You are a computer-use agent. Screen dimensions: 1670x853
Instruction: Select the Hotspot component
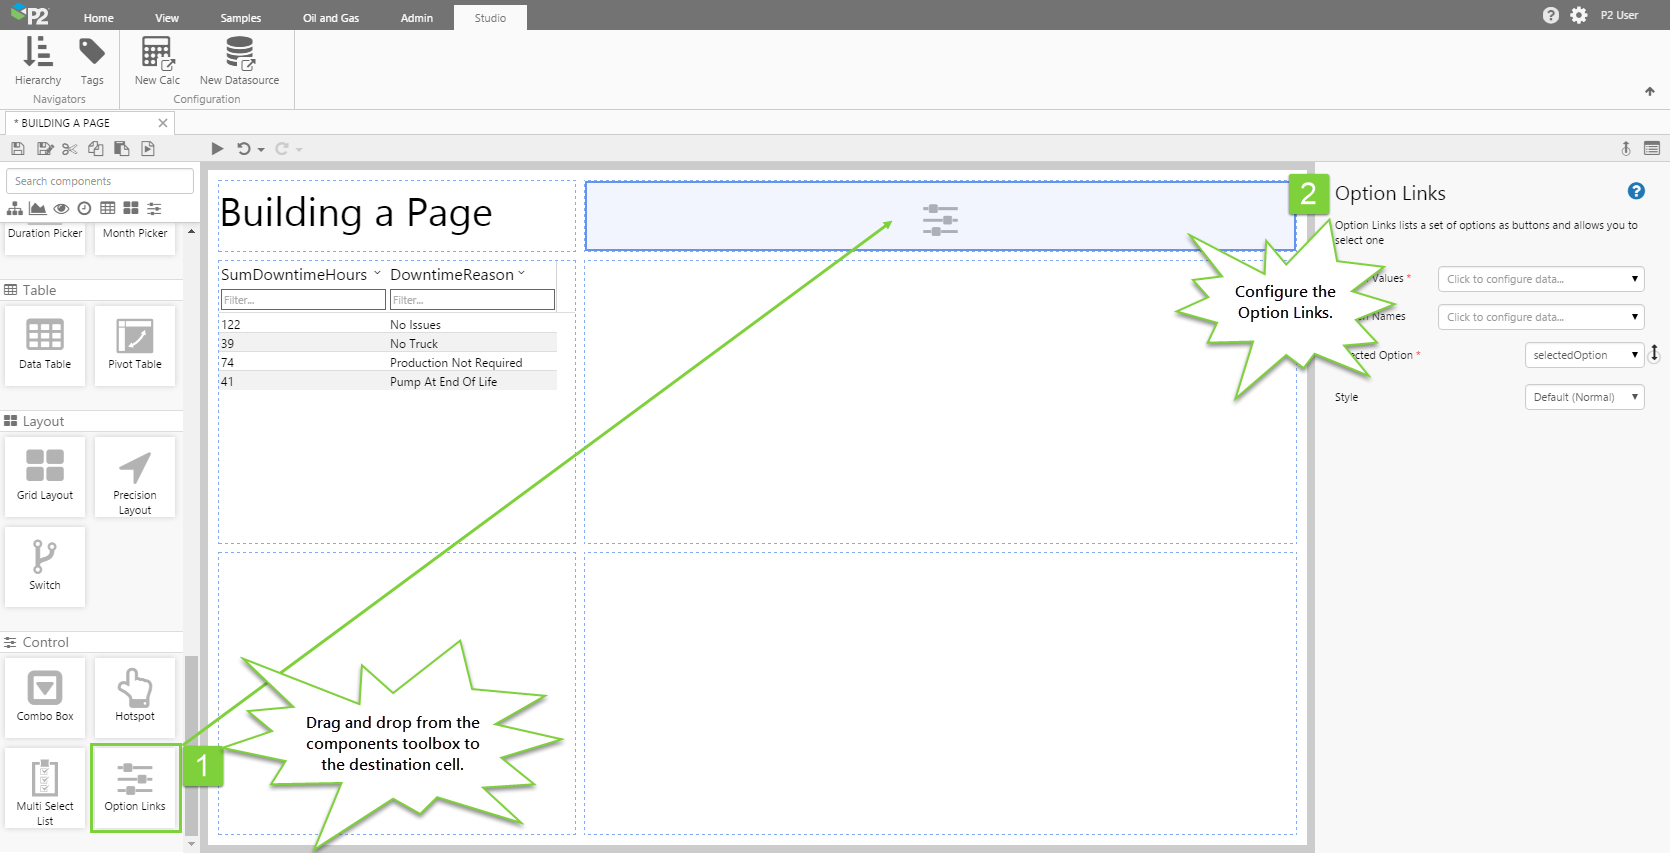[x=135, y=698]
